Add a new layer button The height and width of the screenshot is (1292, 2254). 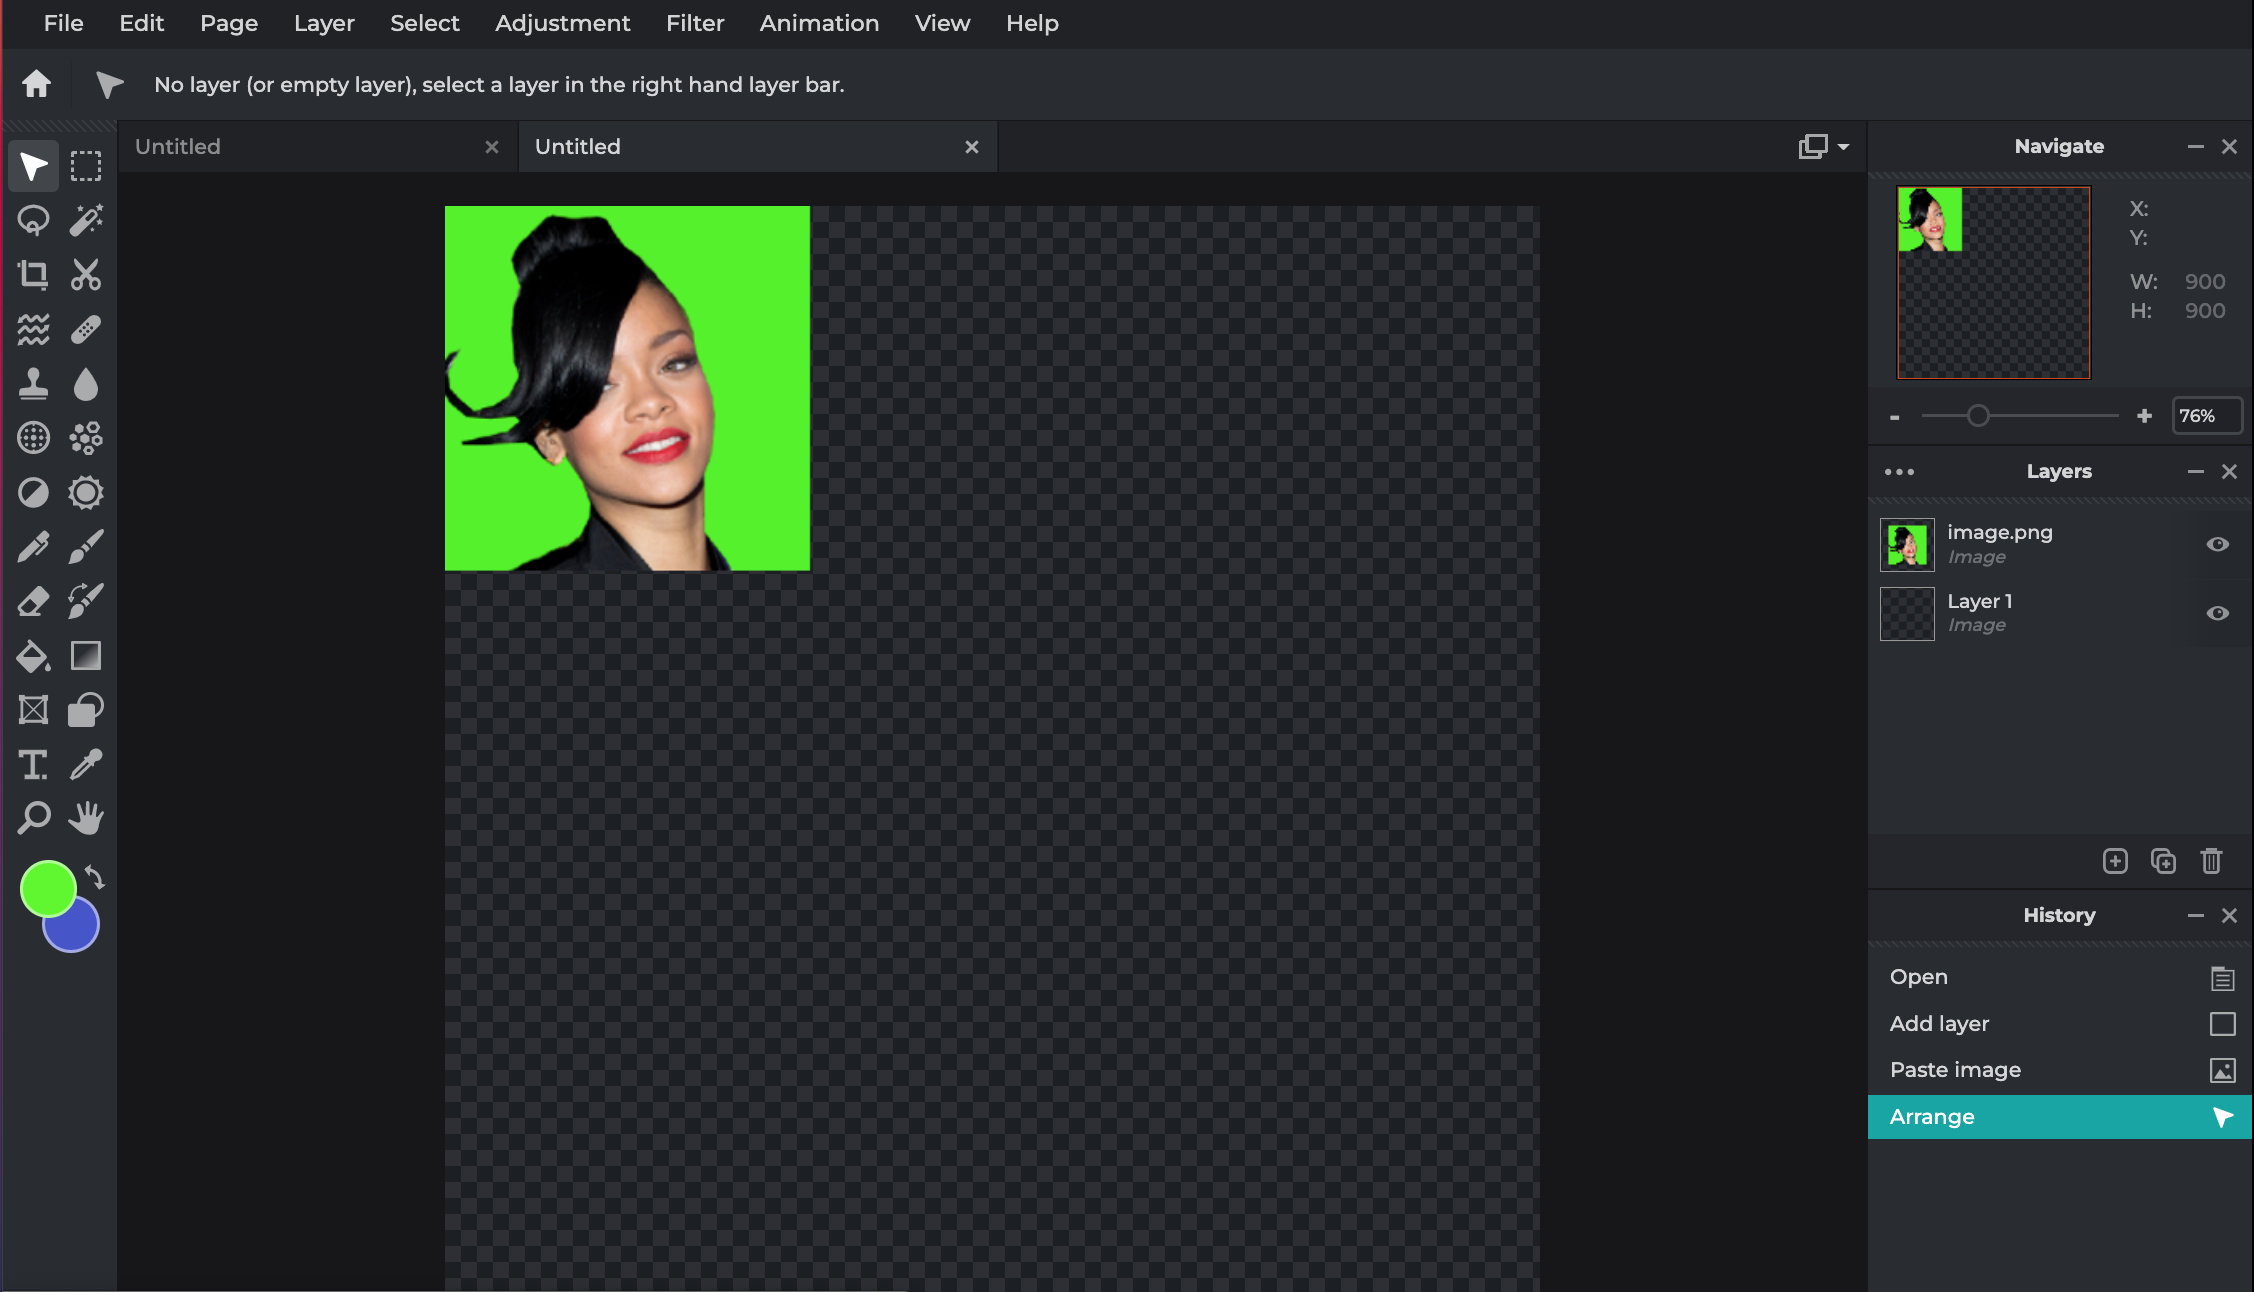tap(2115, 861)
